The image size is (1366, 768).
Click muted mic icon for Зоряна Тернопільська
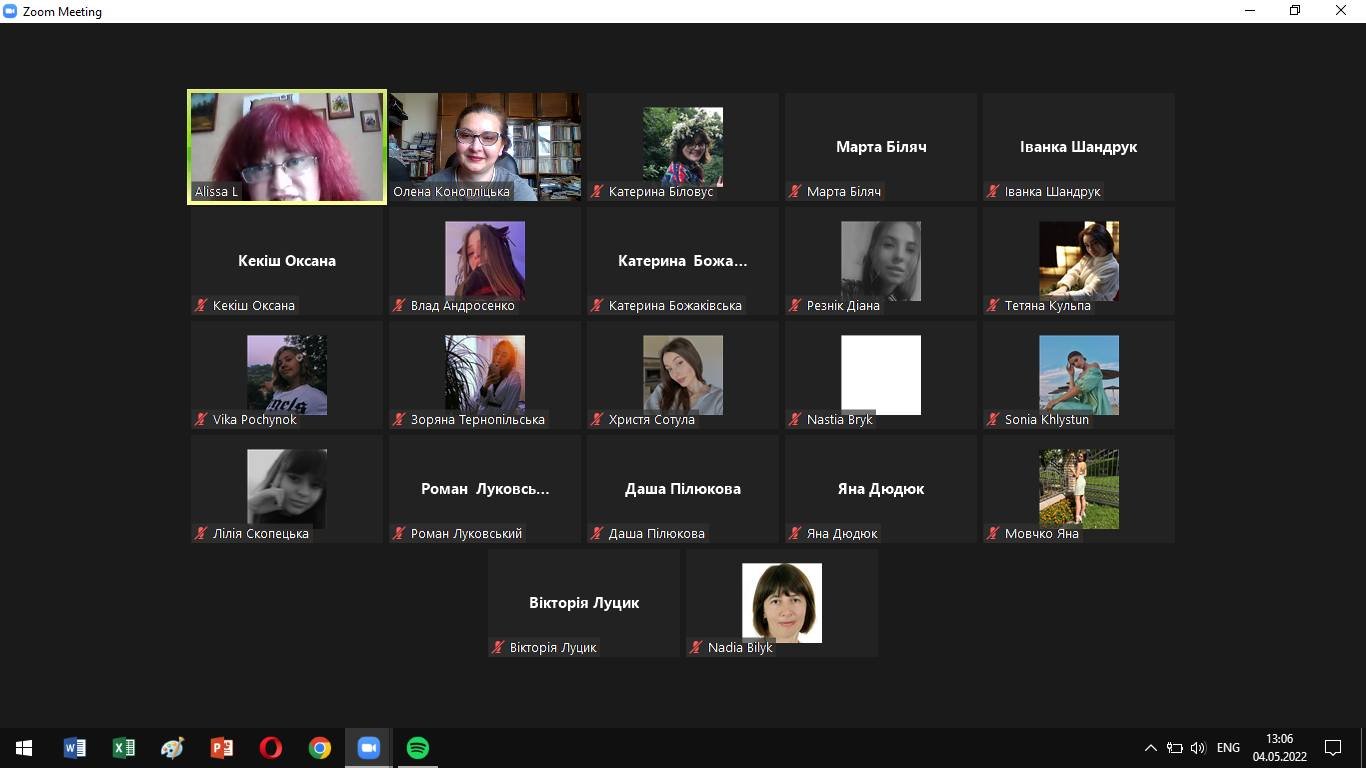click(x=400, y=419)
